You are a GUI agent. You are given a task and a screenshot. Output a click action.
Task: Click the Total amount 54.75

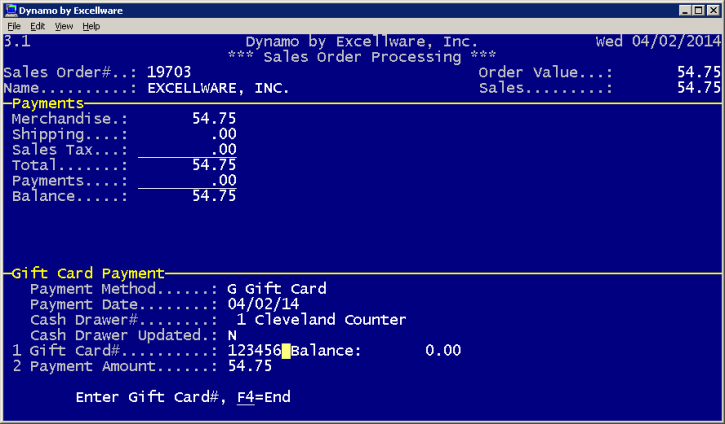pos(214,165)
